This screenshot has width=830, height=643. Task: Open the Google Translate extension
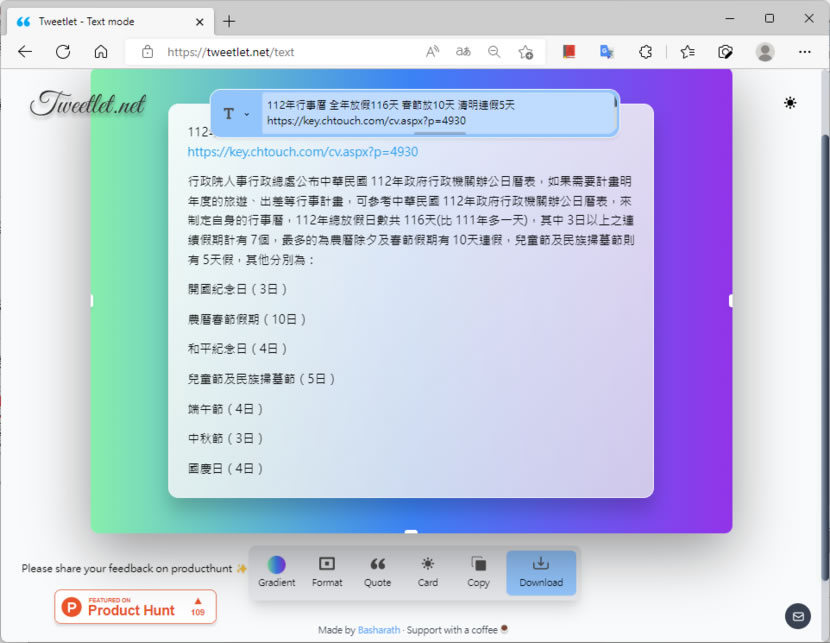(607, 52)
